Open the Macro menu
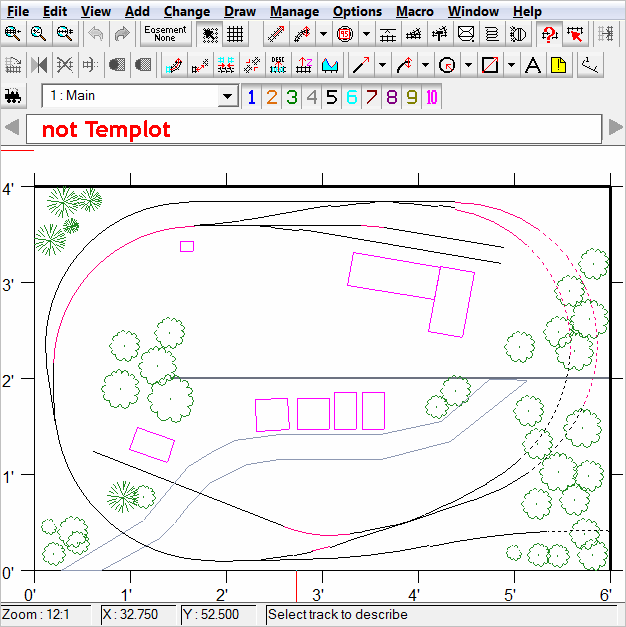The width and height of the screenshot is (626, 627). [414, 11]
